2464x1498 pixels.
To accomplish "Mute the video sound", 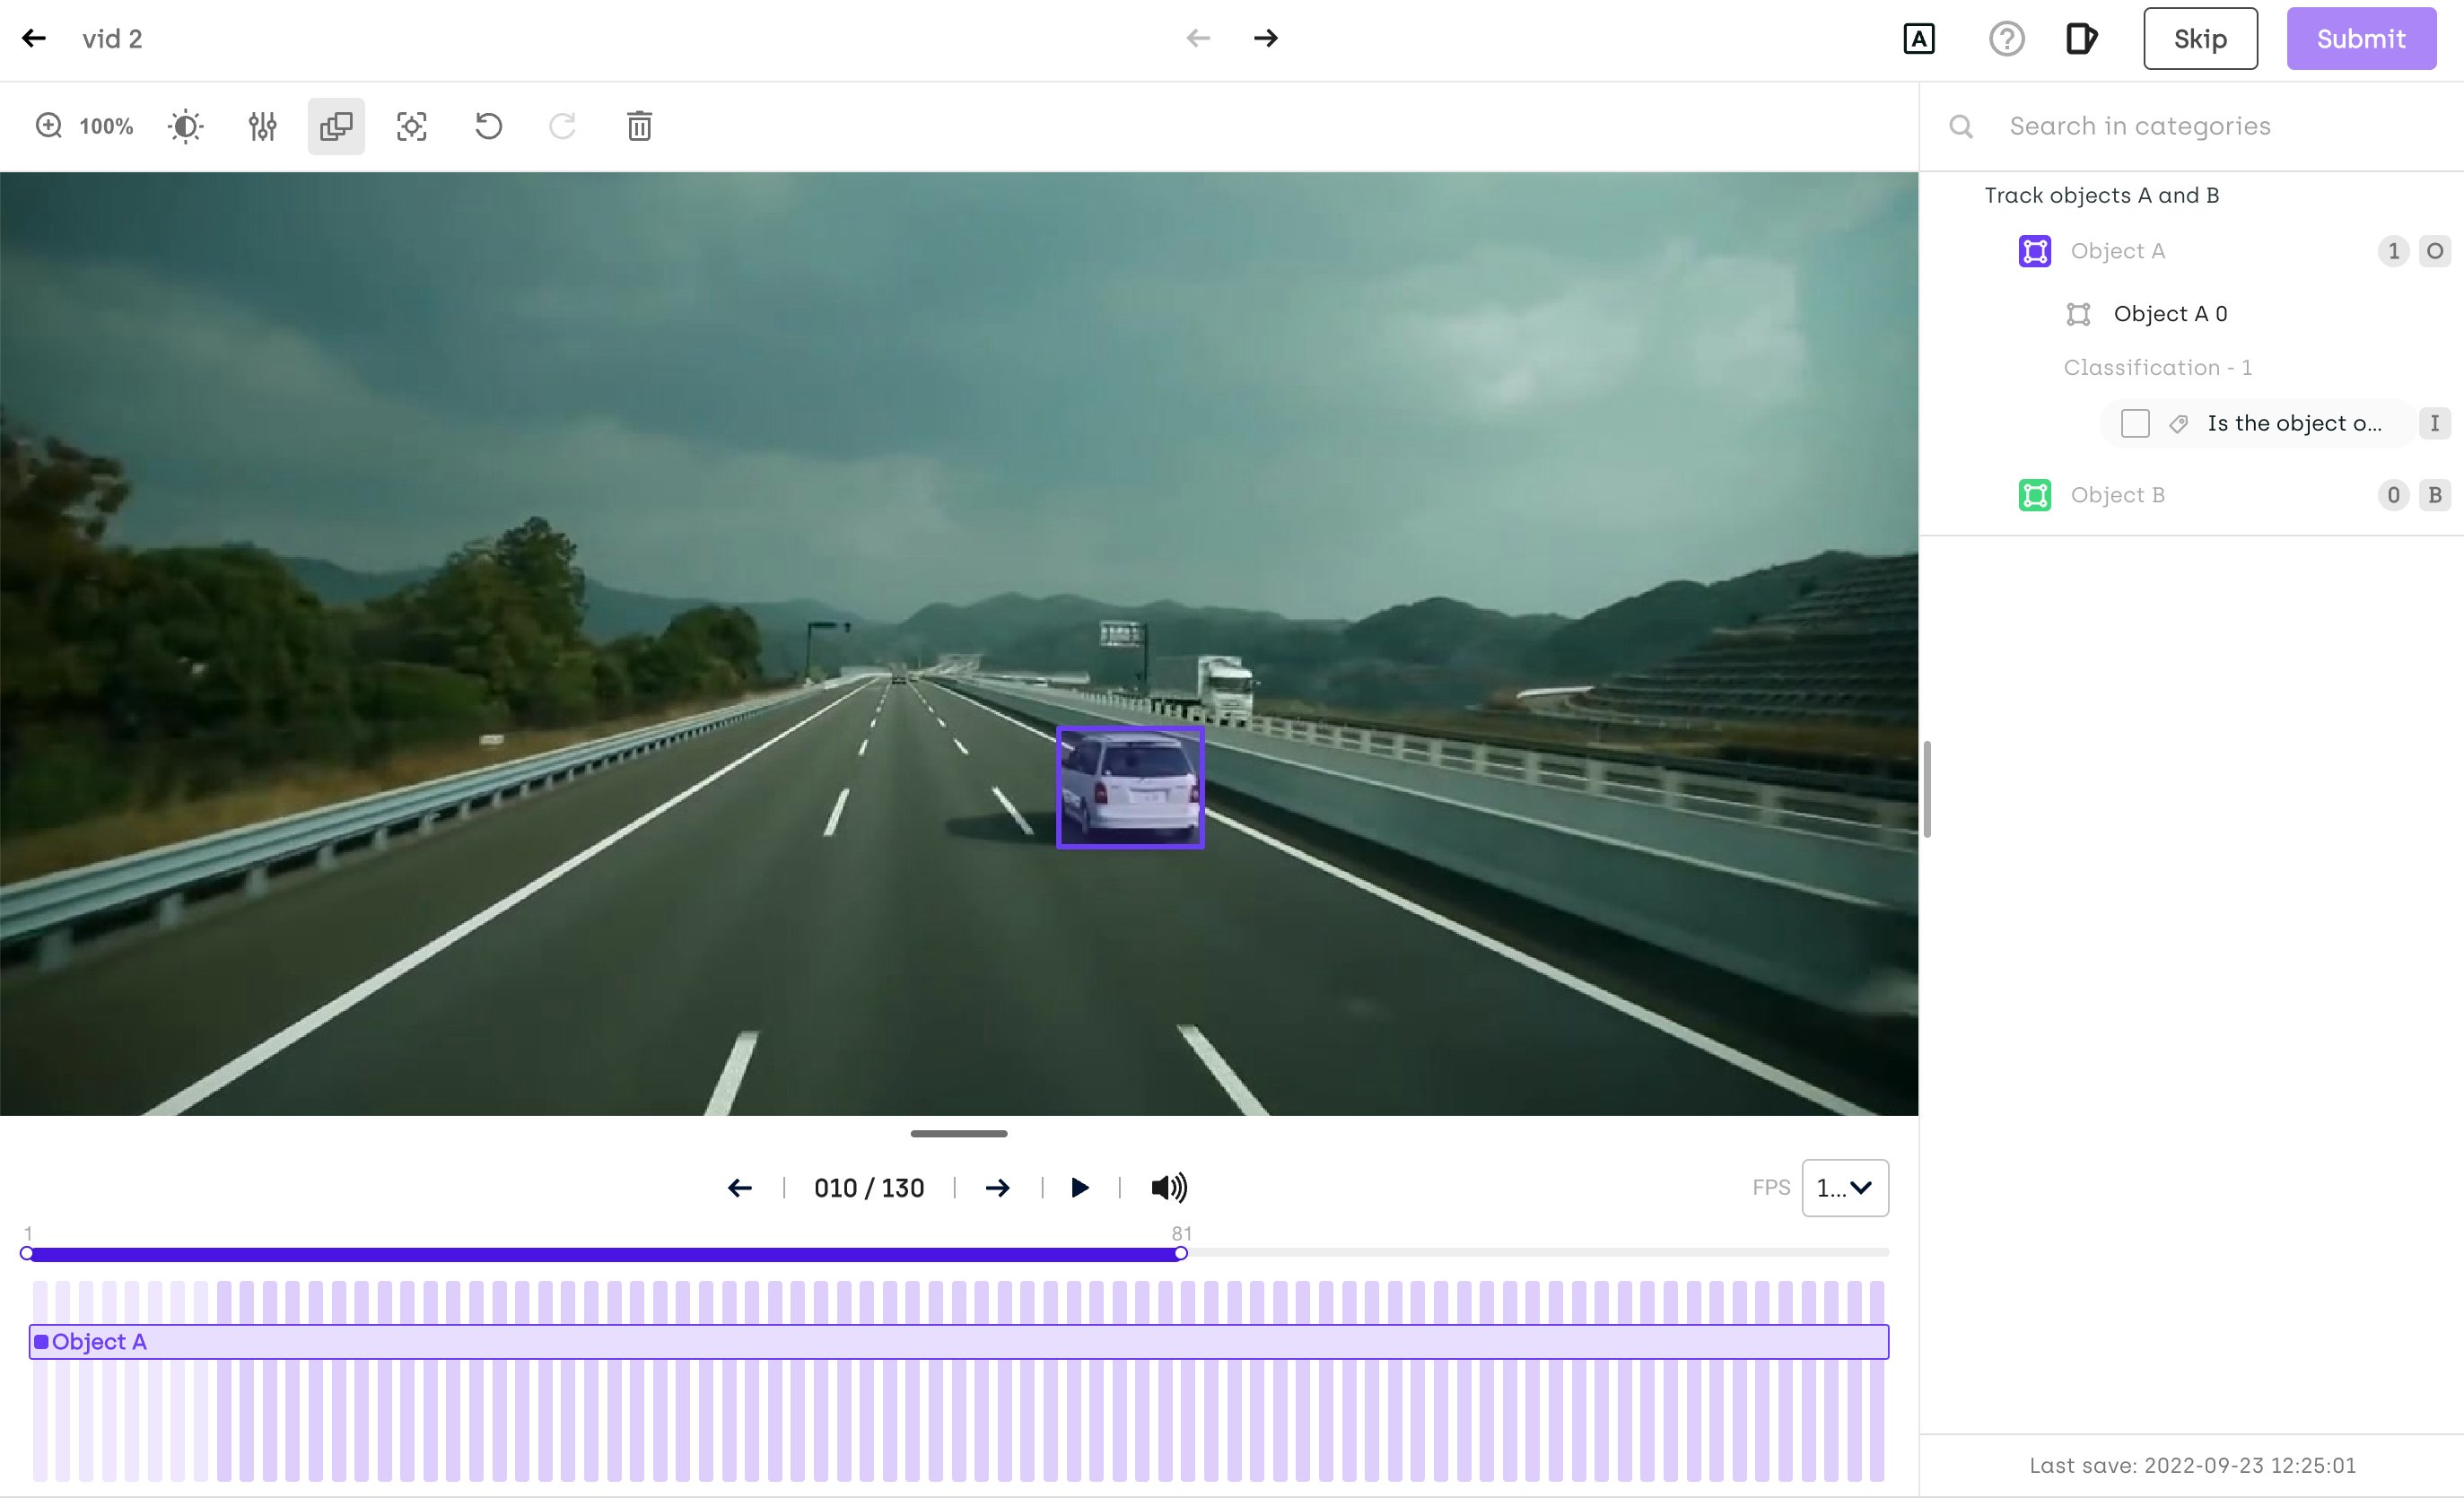I will [x=1168, y=1187].
